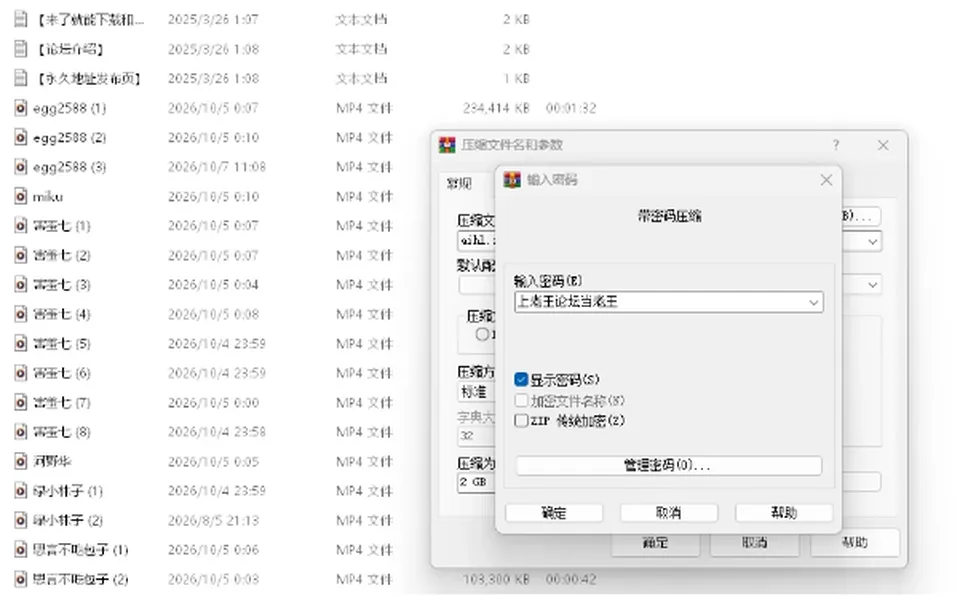Click the 2026/10/7 11:08 date
The image size is (960, 596).
(x=217, y=167)
